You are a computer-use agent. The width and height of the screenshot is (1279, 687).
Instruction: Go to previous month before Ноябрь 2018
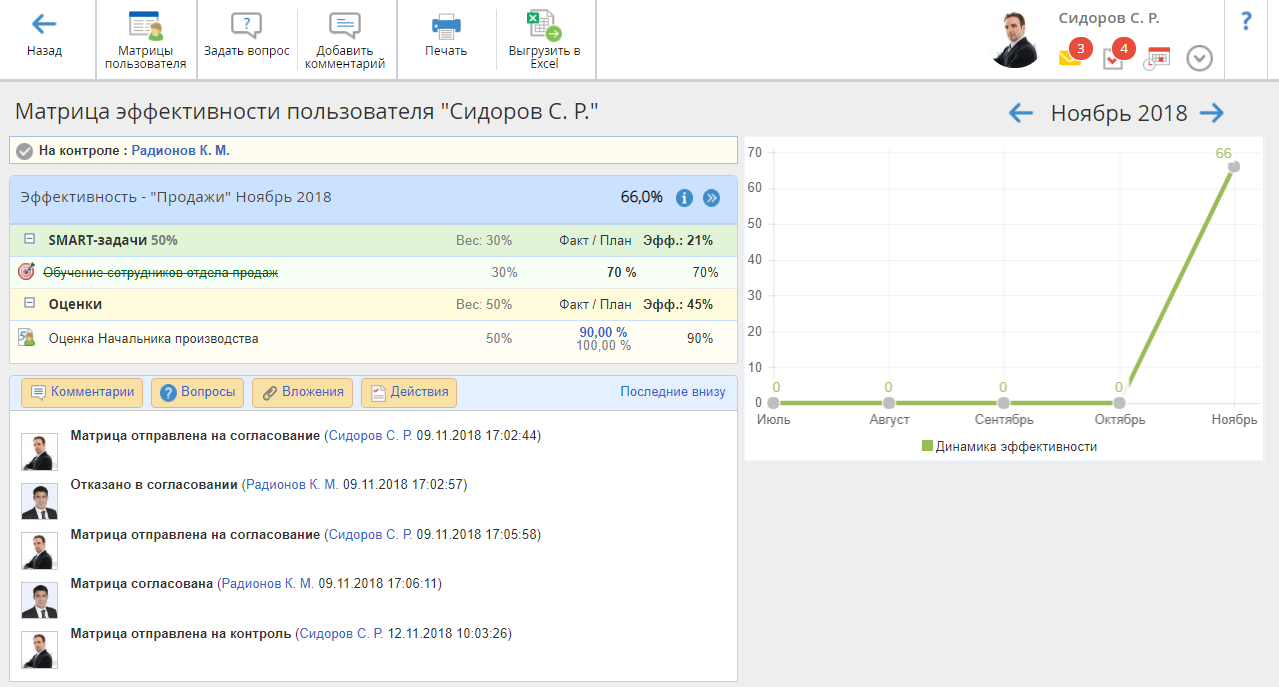(1020, 113)
